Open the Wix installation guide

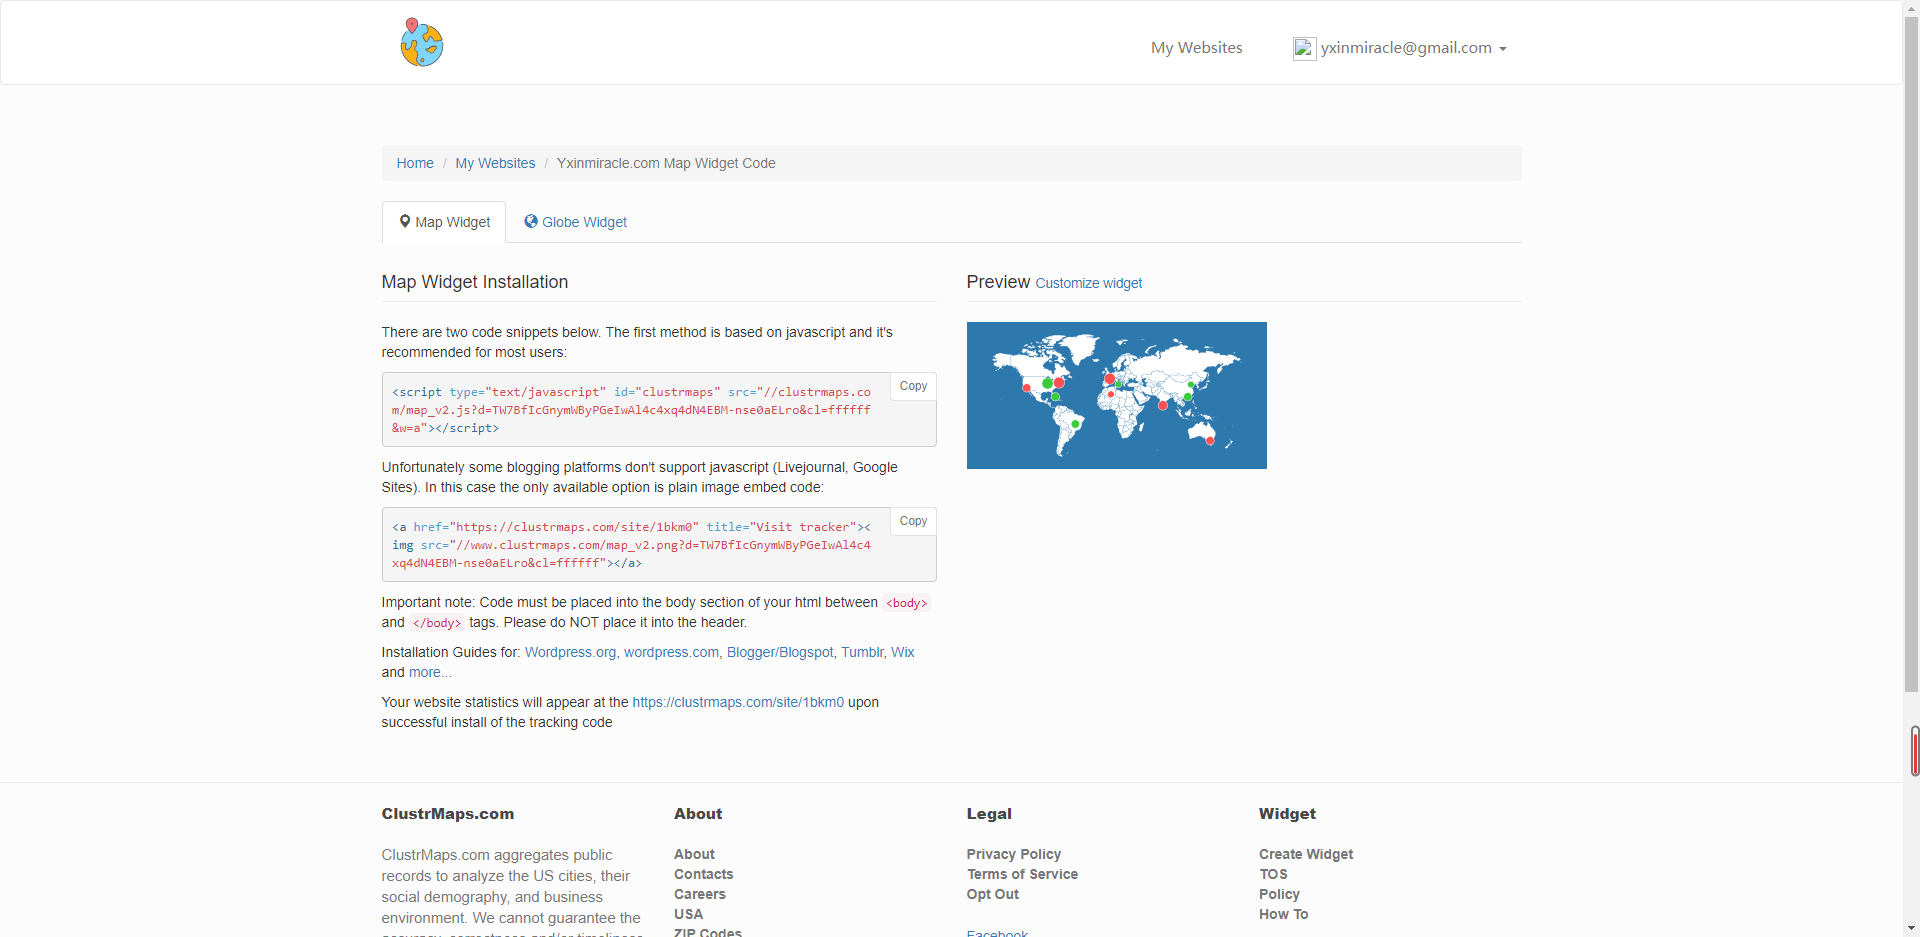tap(903, 652)
